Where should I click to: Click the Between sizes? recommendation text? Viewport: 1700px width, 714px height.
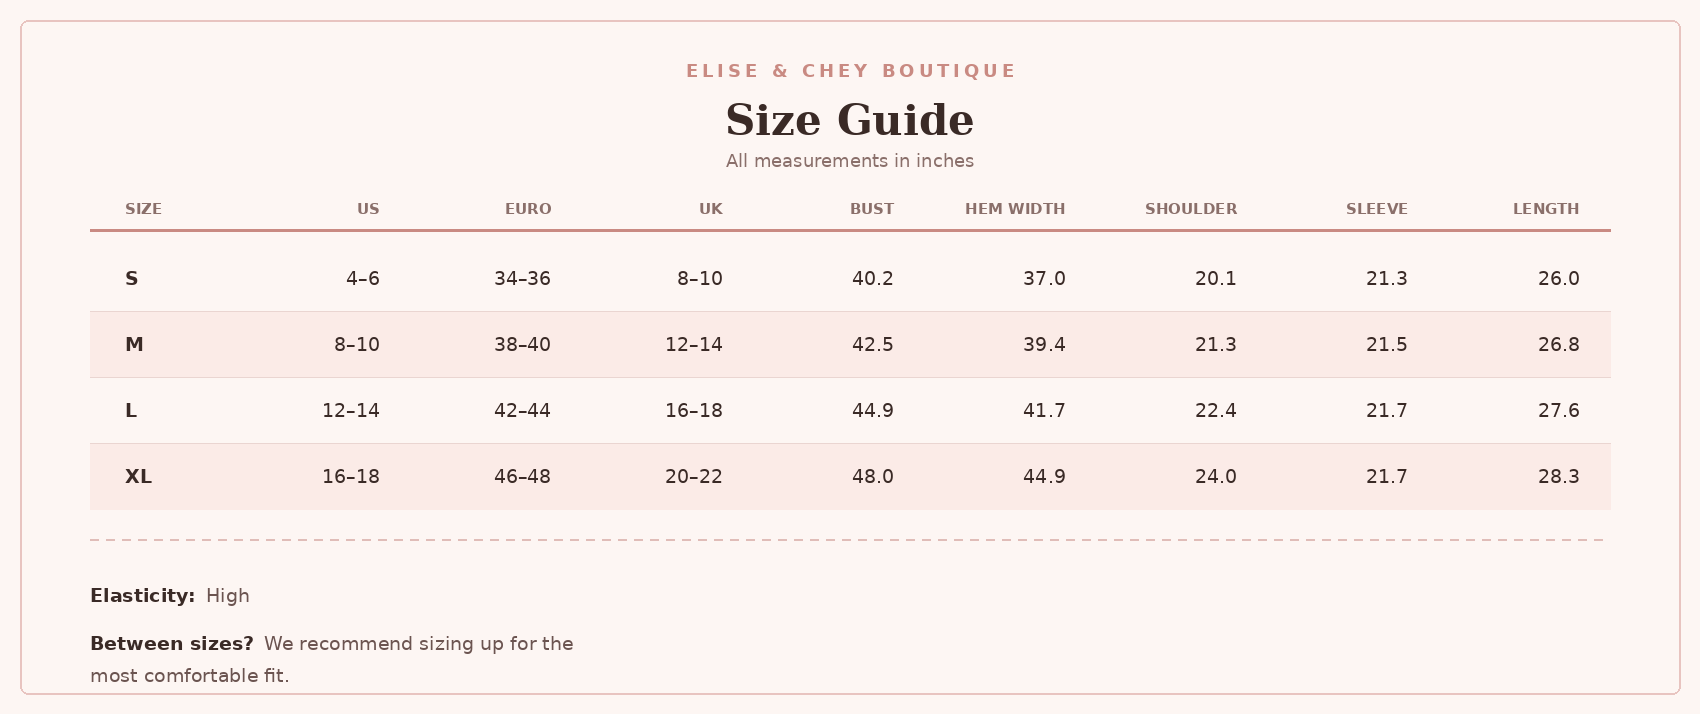tap(332, 660)
